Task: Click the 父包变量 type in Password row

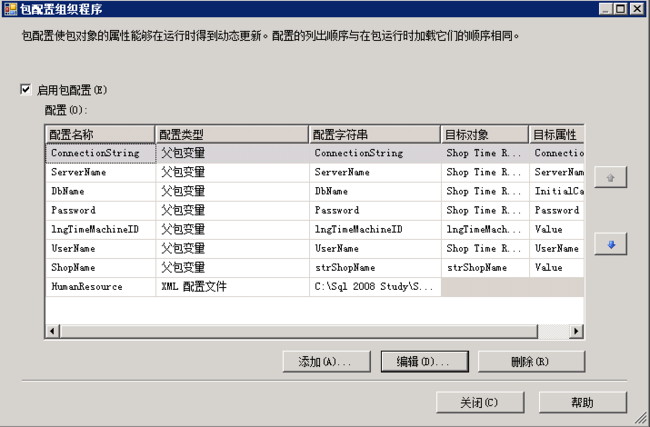Action: coord(233,210)
